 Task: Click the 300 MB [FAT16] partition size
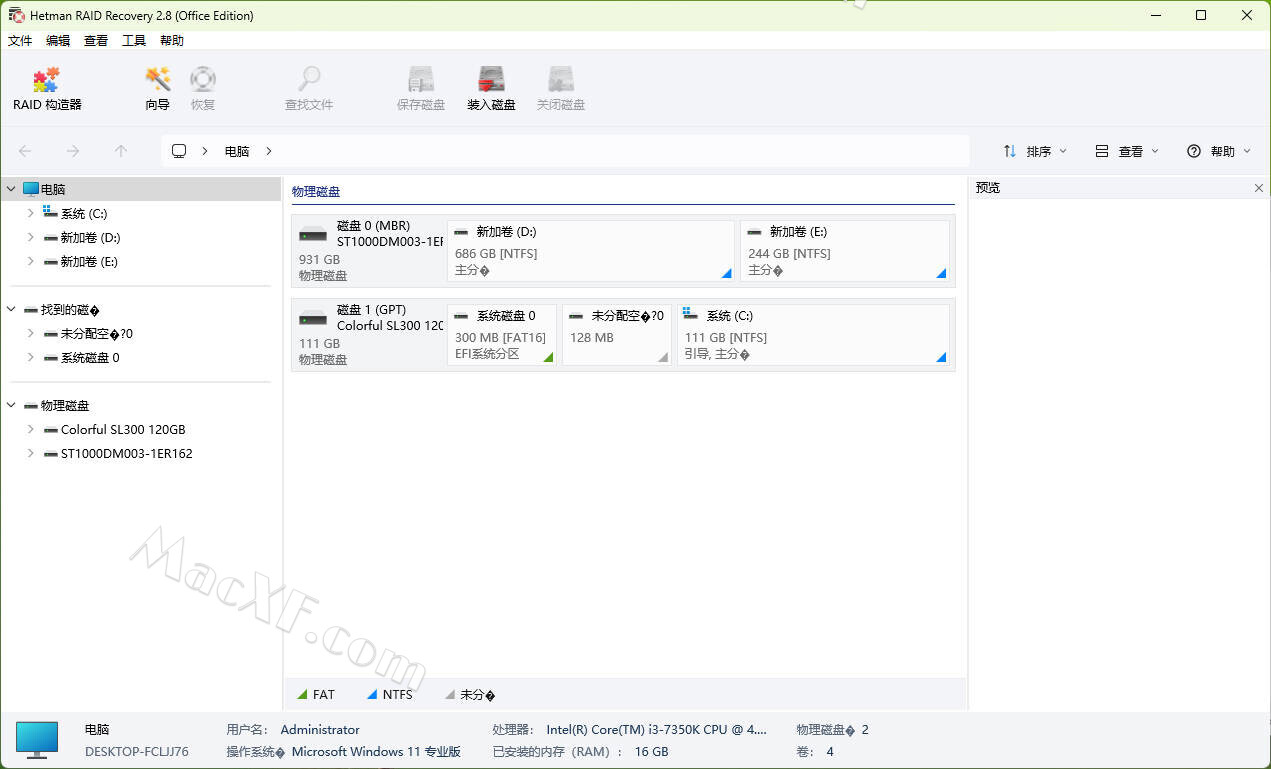coord(500,338)
